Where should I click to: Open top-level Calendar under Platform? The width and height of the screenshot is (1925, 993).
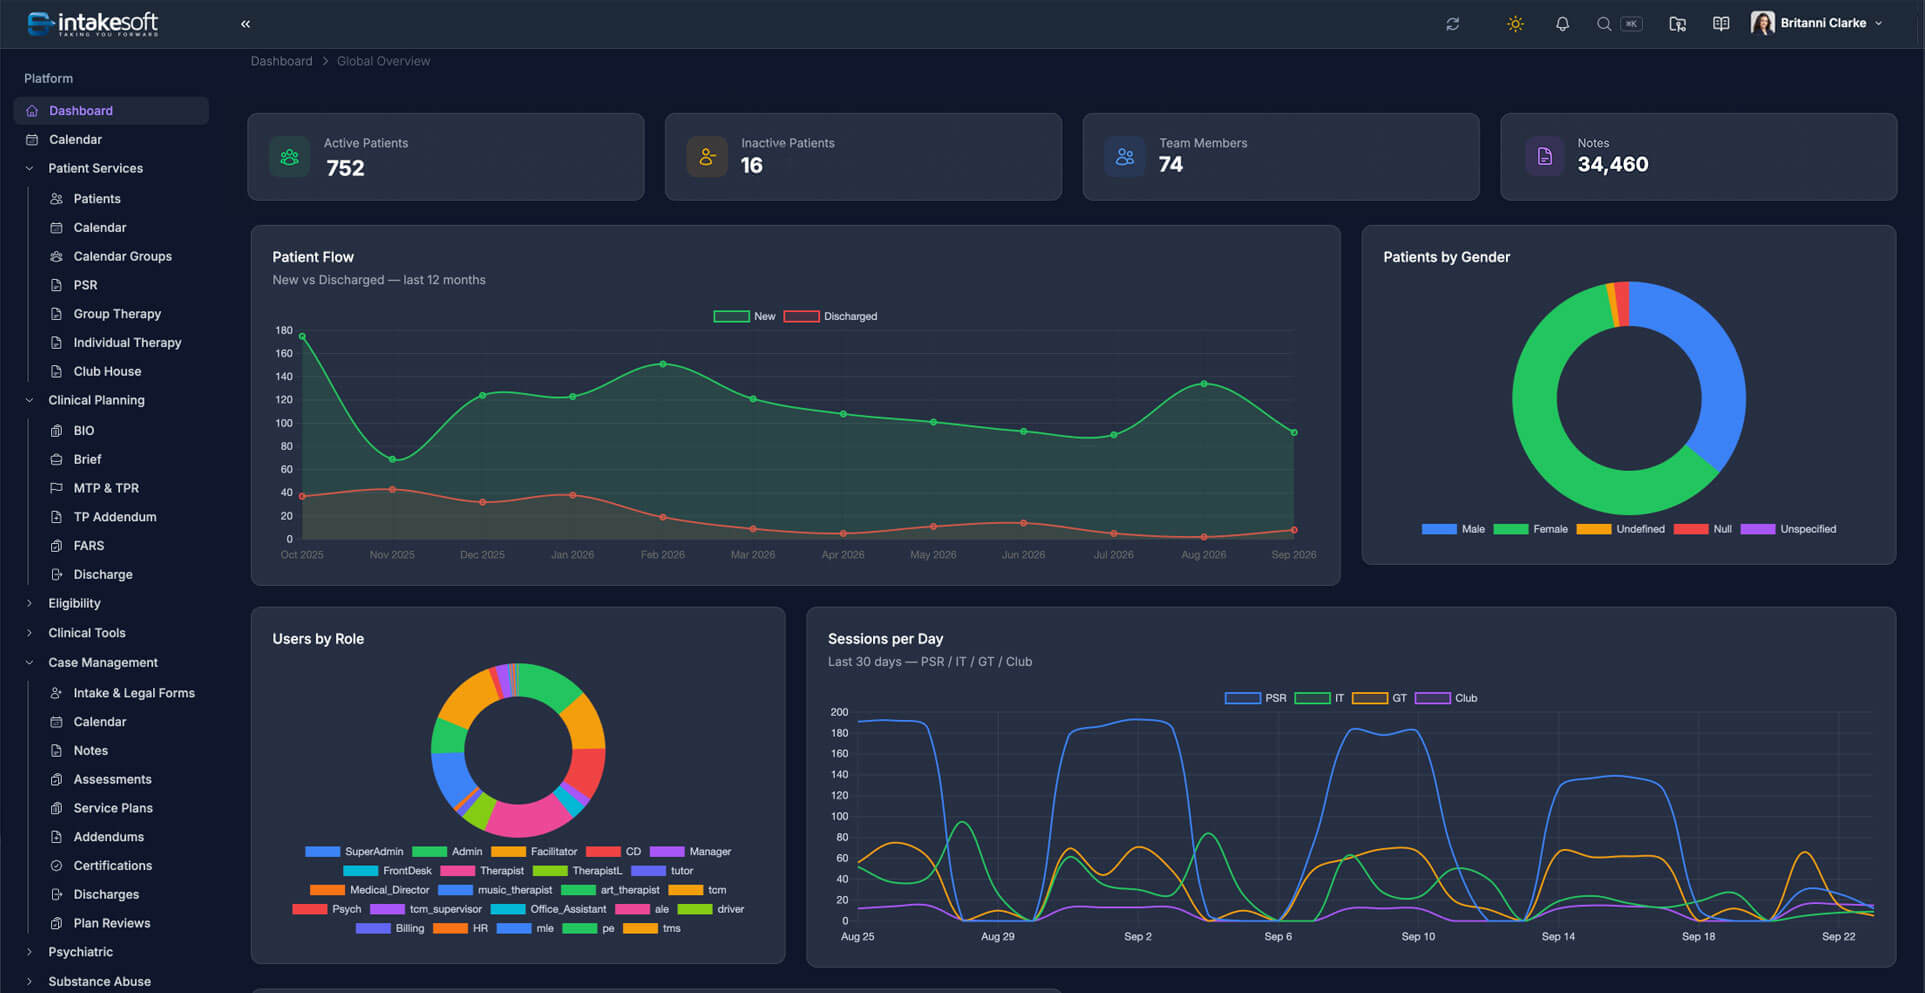pyautogui.click(x=111, y=140)
